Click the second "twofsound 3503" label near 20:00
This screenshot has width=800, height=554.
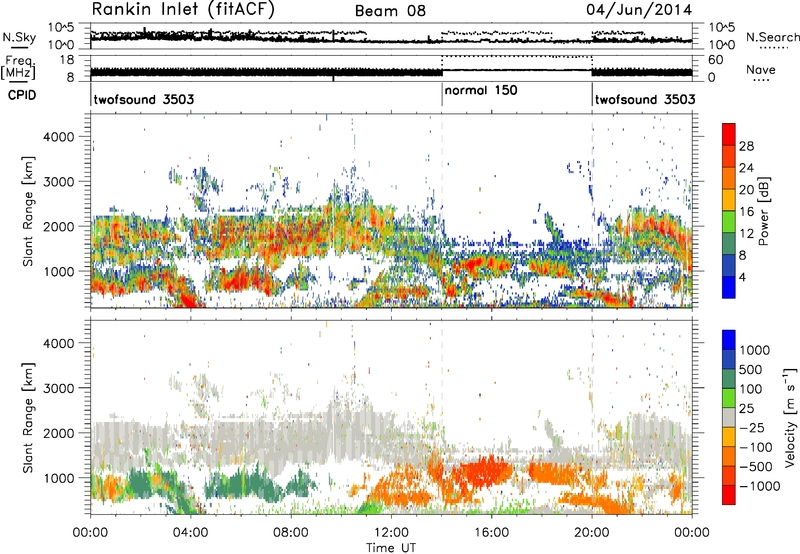coord(645,99)
